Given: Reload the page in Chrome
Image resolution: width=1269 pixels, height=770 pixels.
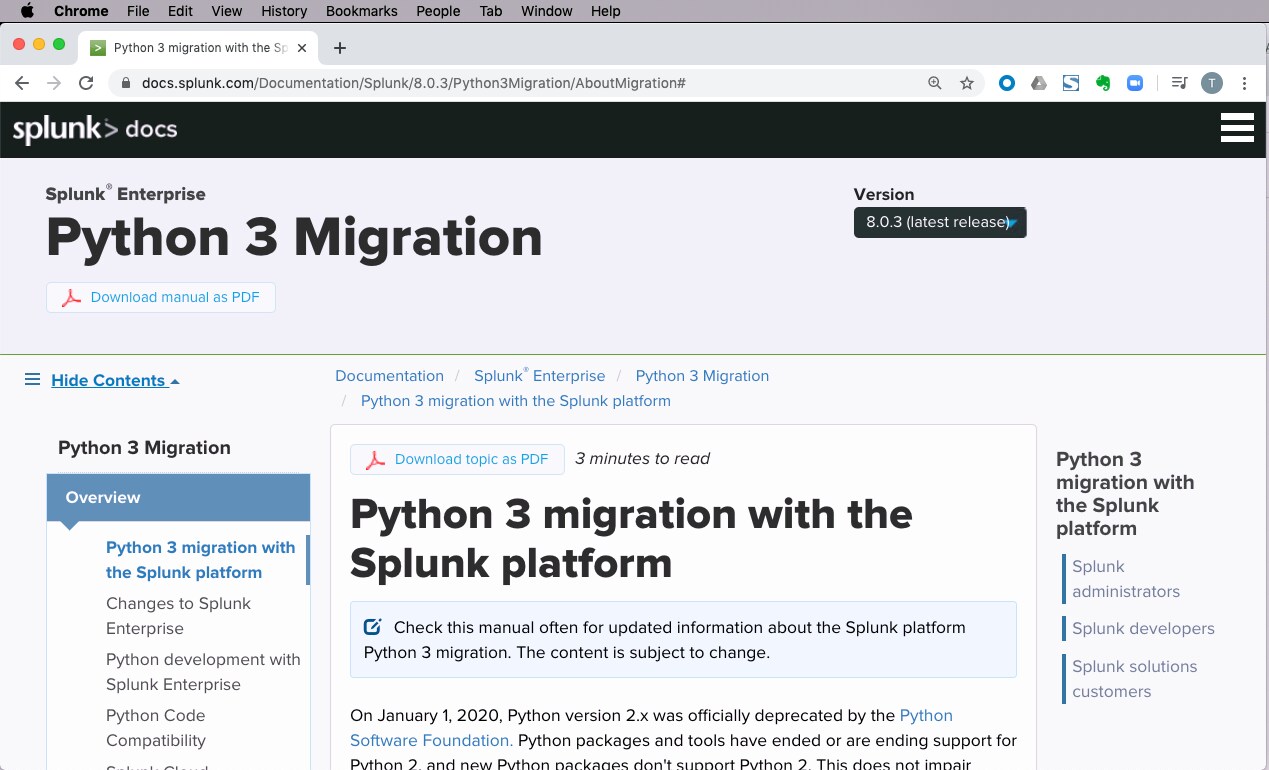Looking at the screenshot, I should (x=86, y=83).
